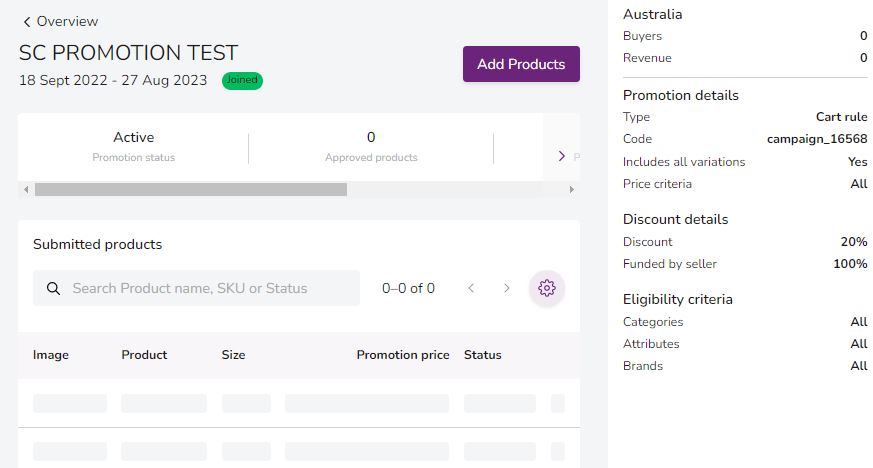Open table settings gear
The image size is (873, 468).
coord(546,288)
